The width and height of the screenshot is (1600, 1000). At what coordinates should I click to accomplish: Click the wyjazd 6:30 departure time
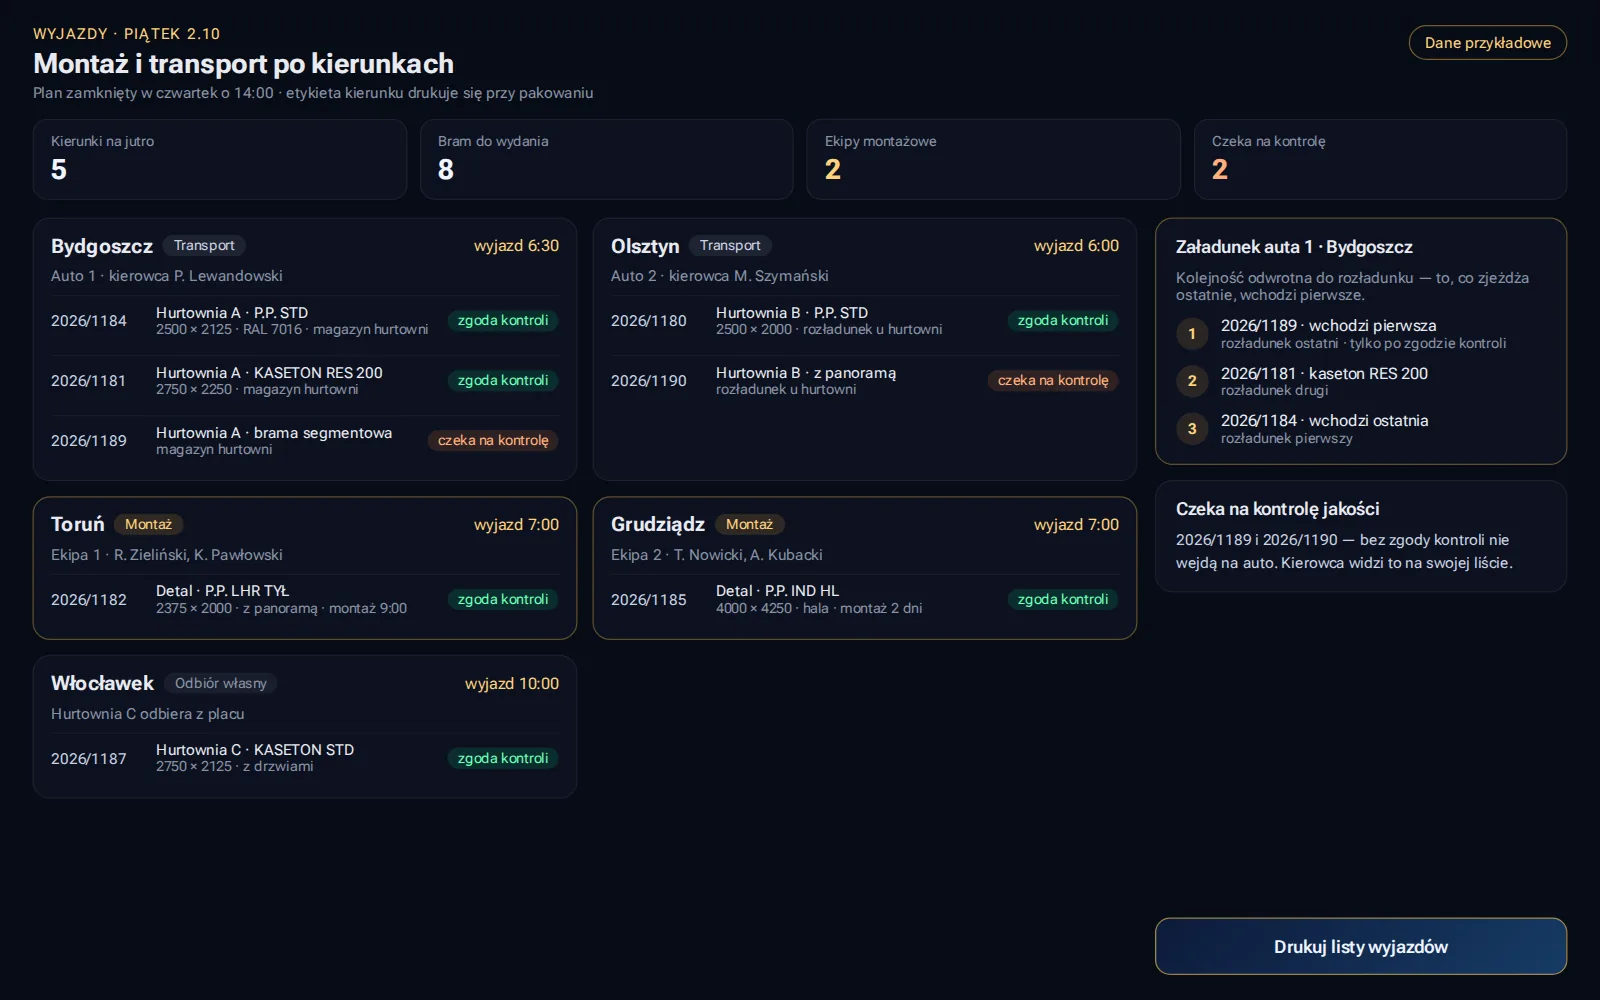point(516,246)
